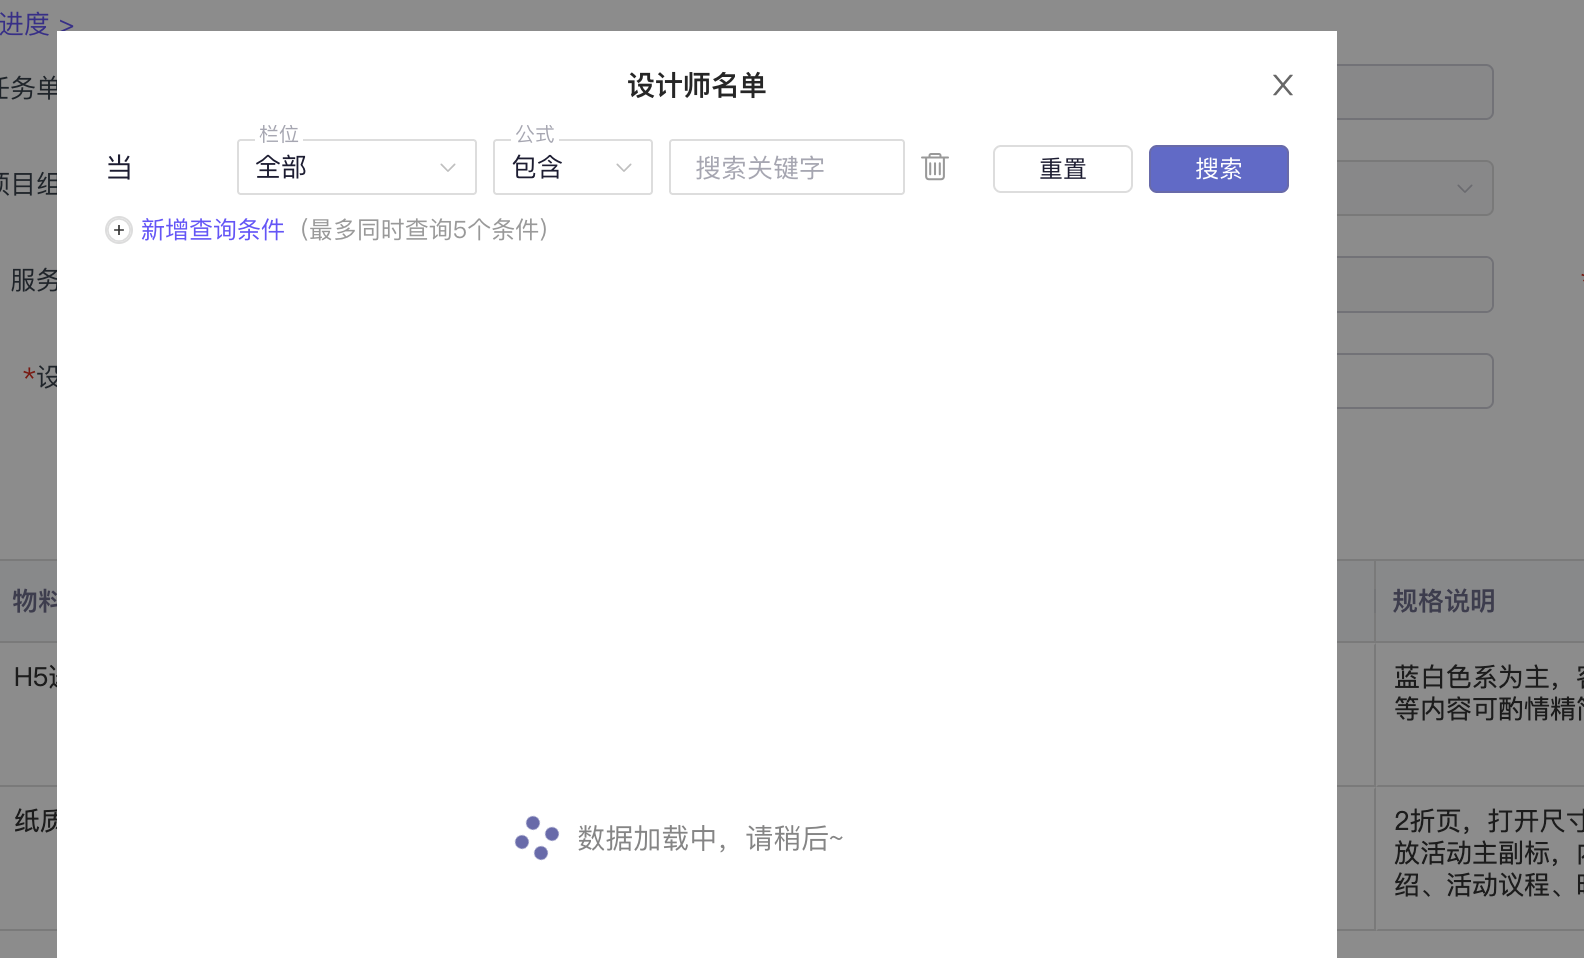
Task: Click the 搜索 button
Action: click(1219, 169)
